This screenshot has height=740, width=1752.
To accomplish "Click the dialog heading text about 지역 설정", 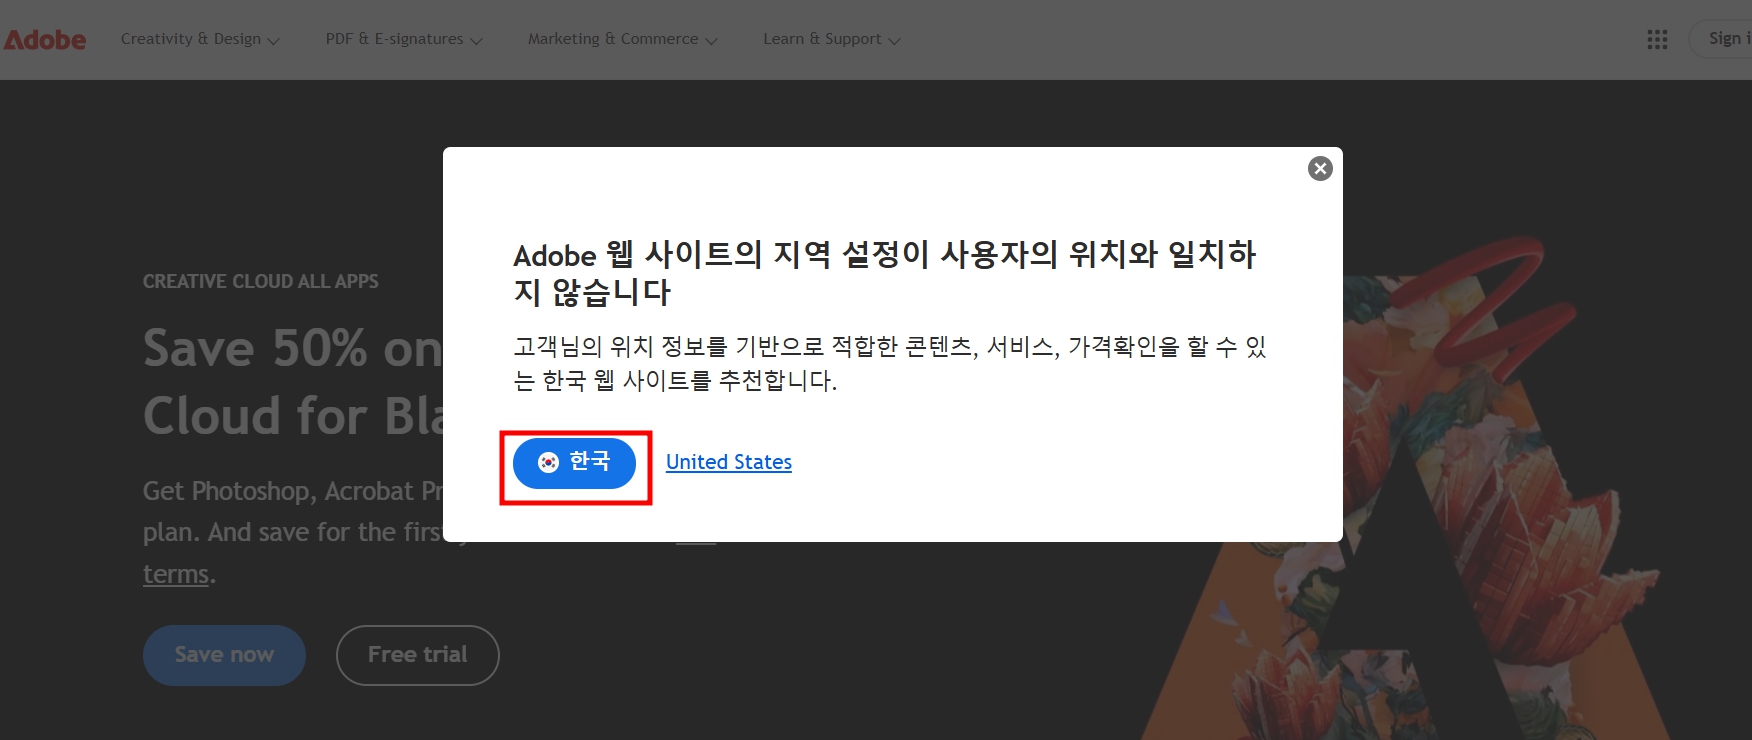I will (x=885, y=272).
